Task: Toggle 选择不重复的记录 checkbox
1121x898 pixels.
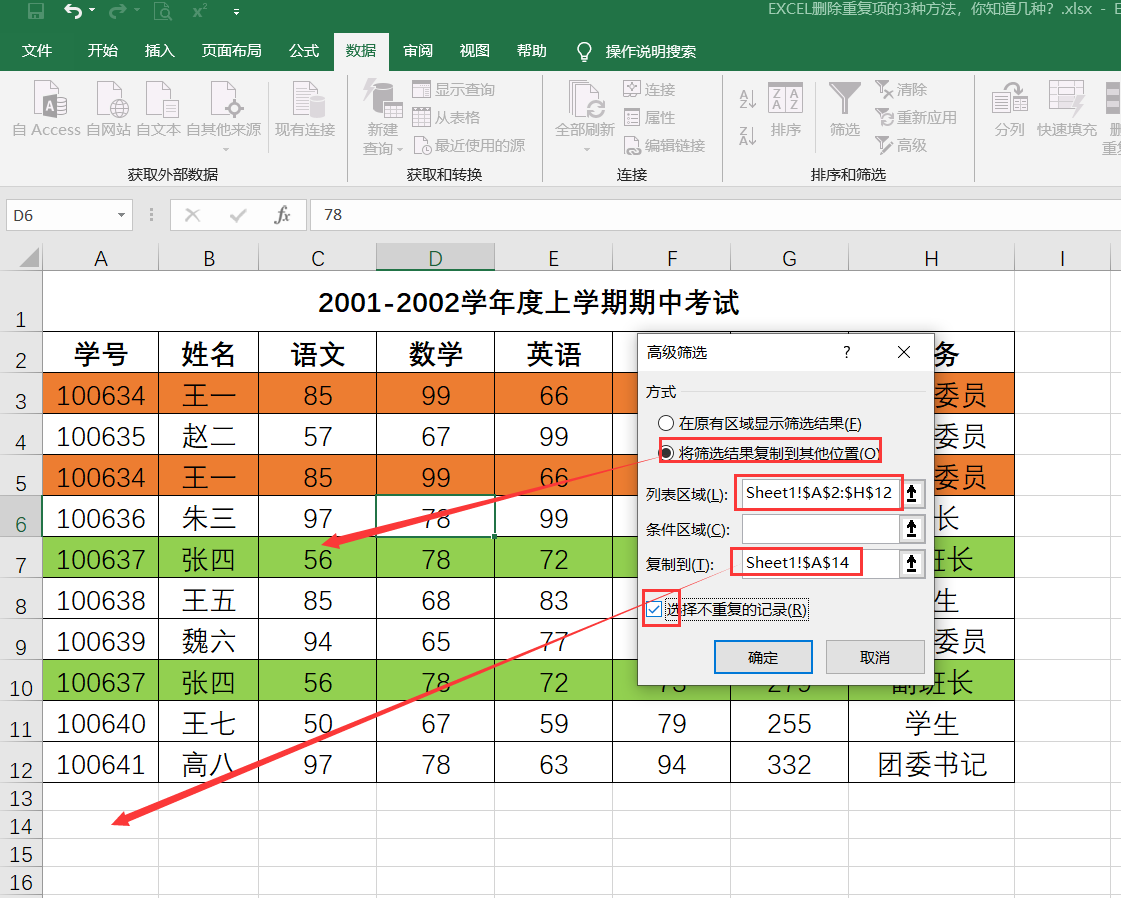Action: point(654,610)
